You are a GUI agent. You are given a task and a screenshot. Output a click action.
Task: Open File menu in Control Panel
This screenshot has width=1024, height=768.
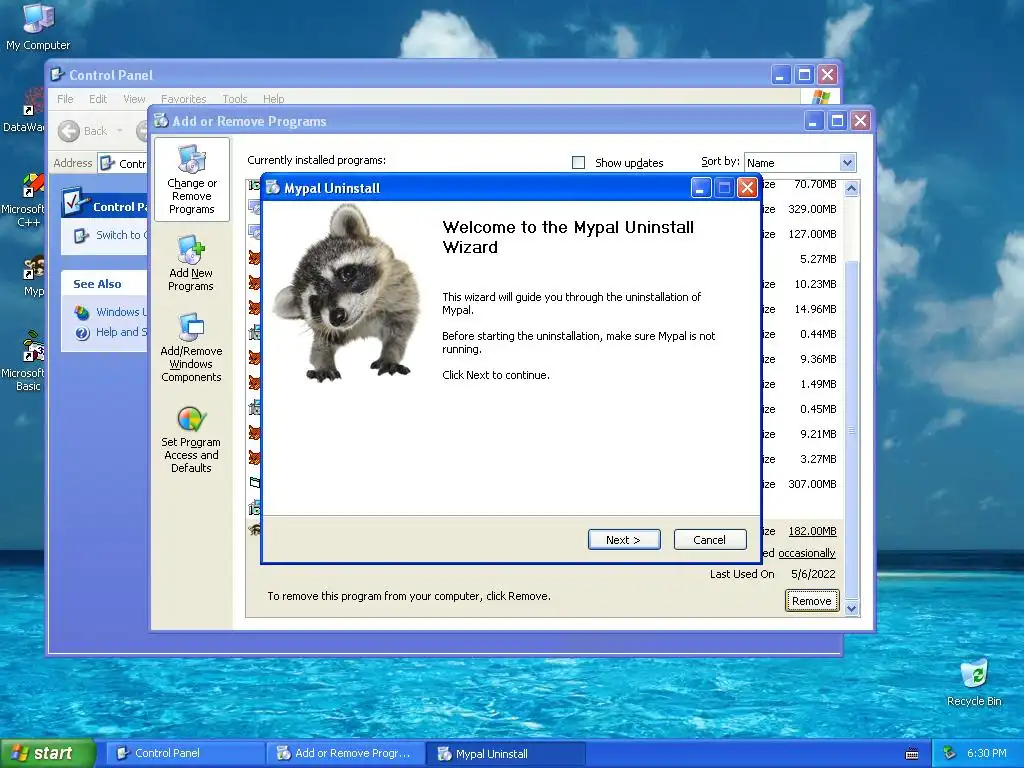click(65, 99)
